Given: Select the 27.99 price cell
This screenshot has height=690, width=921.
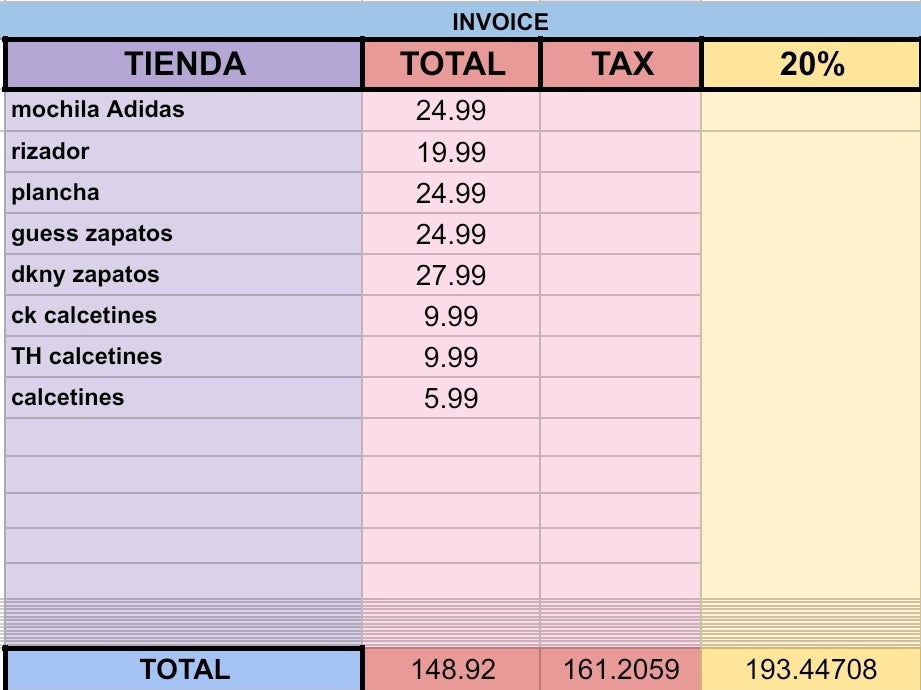Looking at the screenshot, I should 451,275.
